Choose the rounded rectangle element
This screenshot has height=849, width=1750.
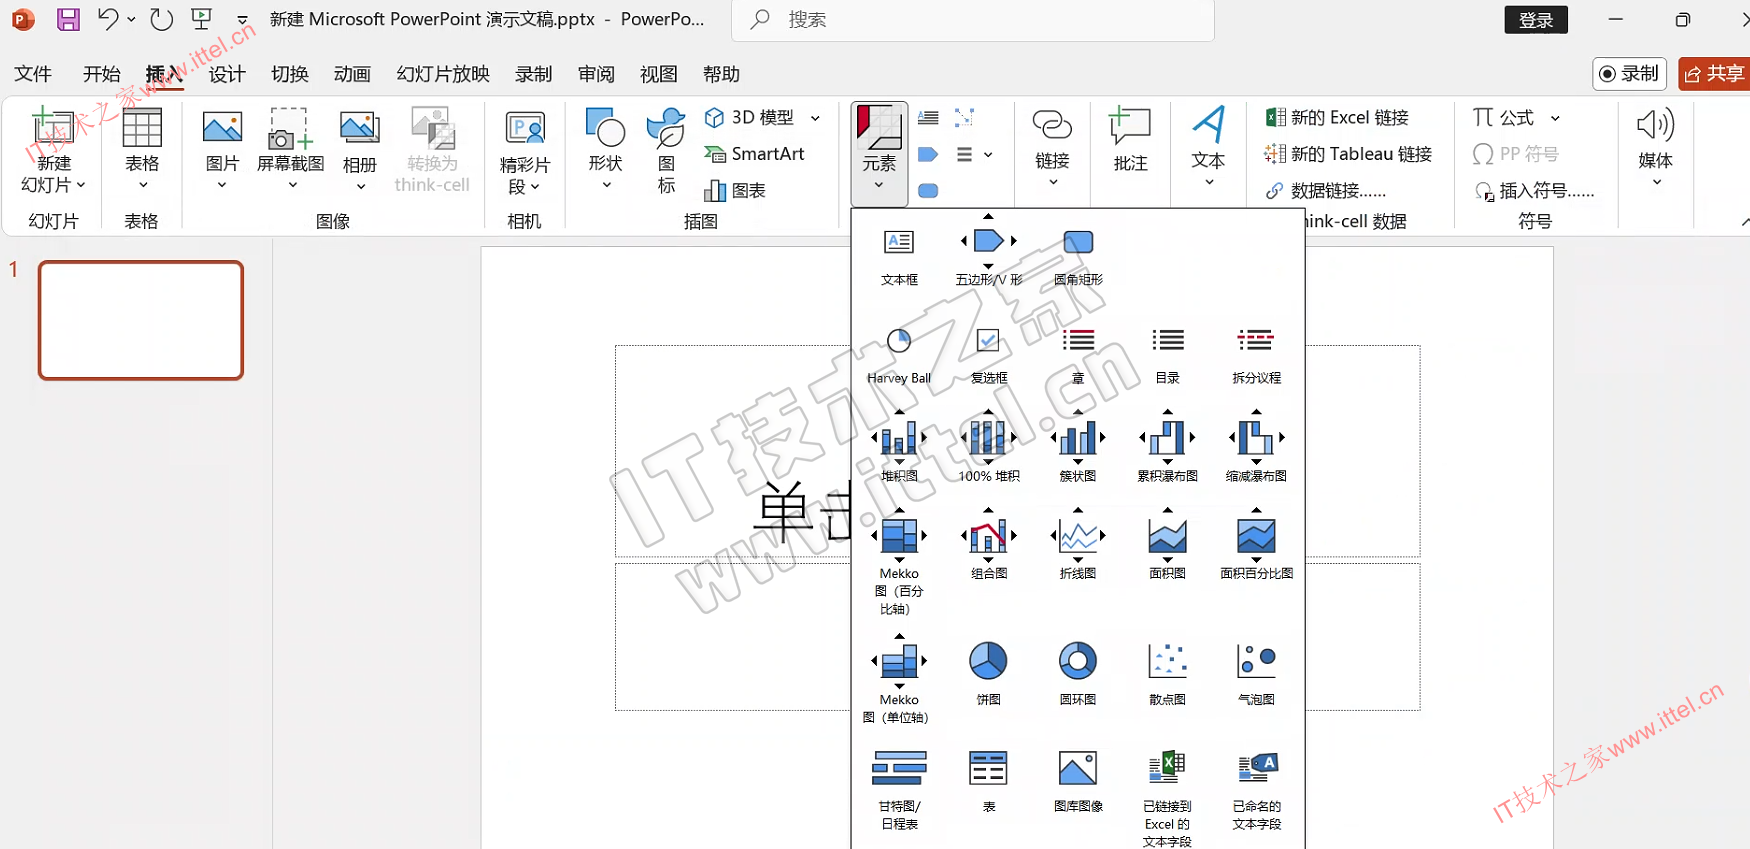(x=1078, y=256)
